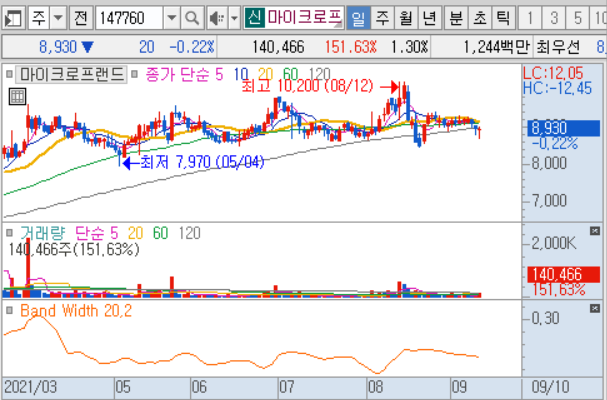Image resolution: width=607 pixels, height=400 pixels.
Task: Select period button 5
Action: coord(578,18)
